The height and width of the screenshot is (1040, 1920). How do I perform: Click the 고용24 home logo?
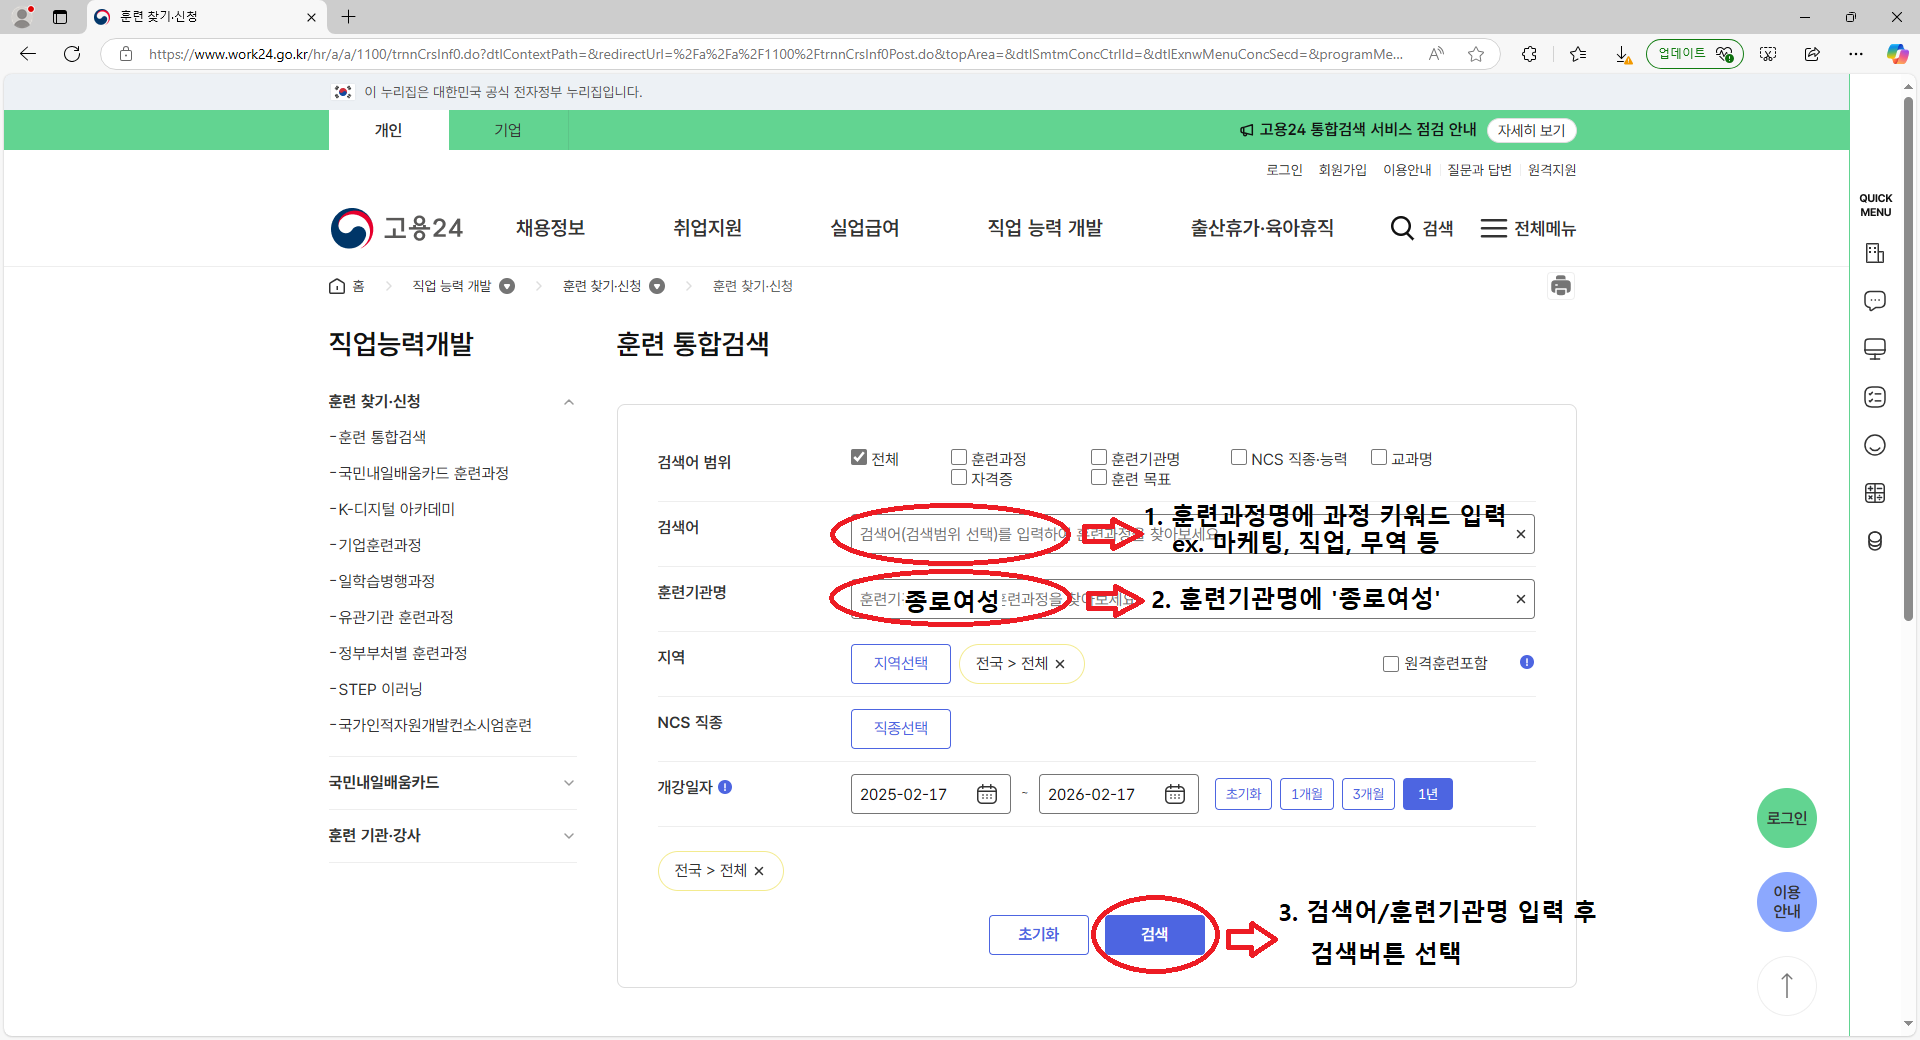pyautogui.click(x=397, y=228)
